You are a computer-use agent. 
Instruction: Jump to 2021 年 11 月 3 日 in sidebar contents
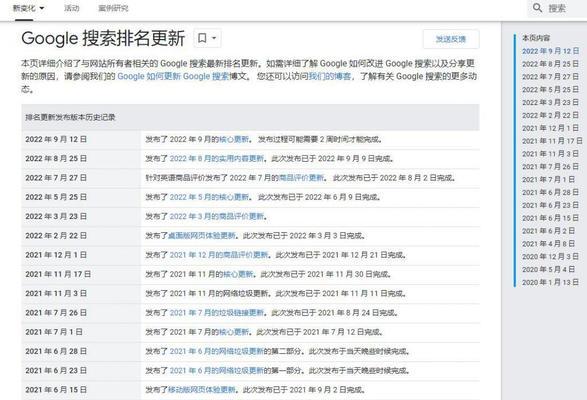pos(550,154)
